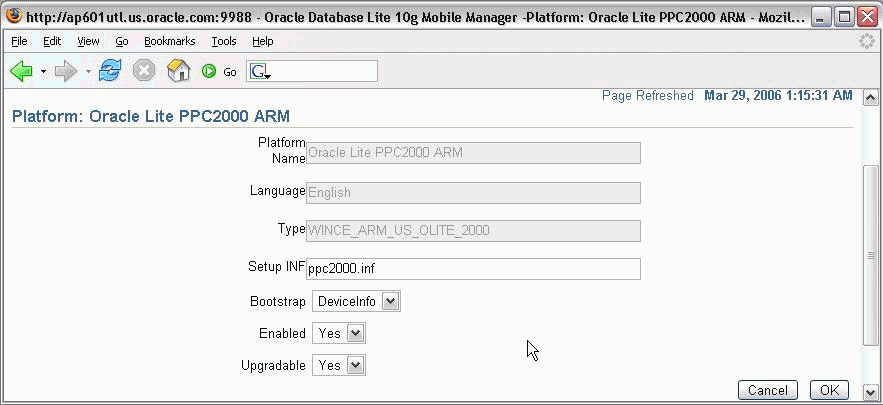Click the throbber activity indicator icon

click(866, 41)
